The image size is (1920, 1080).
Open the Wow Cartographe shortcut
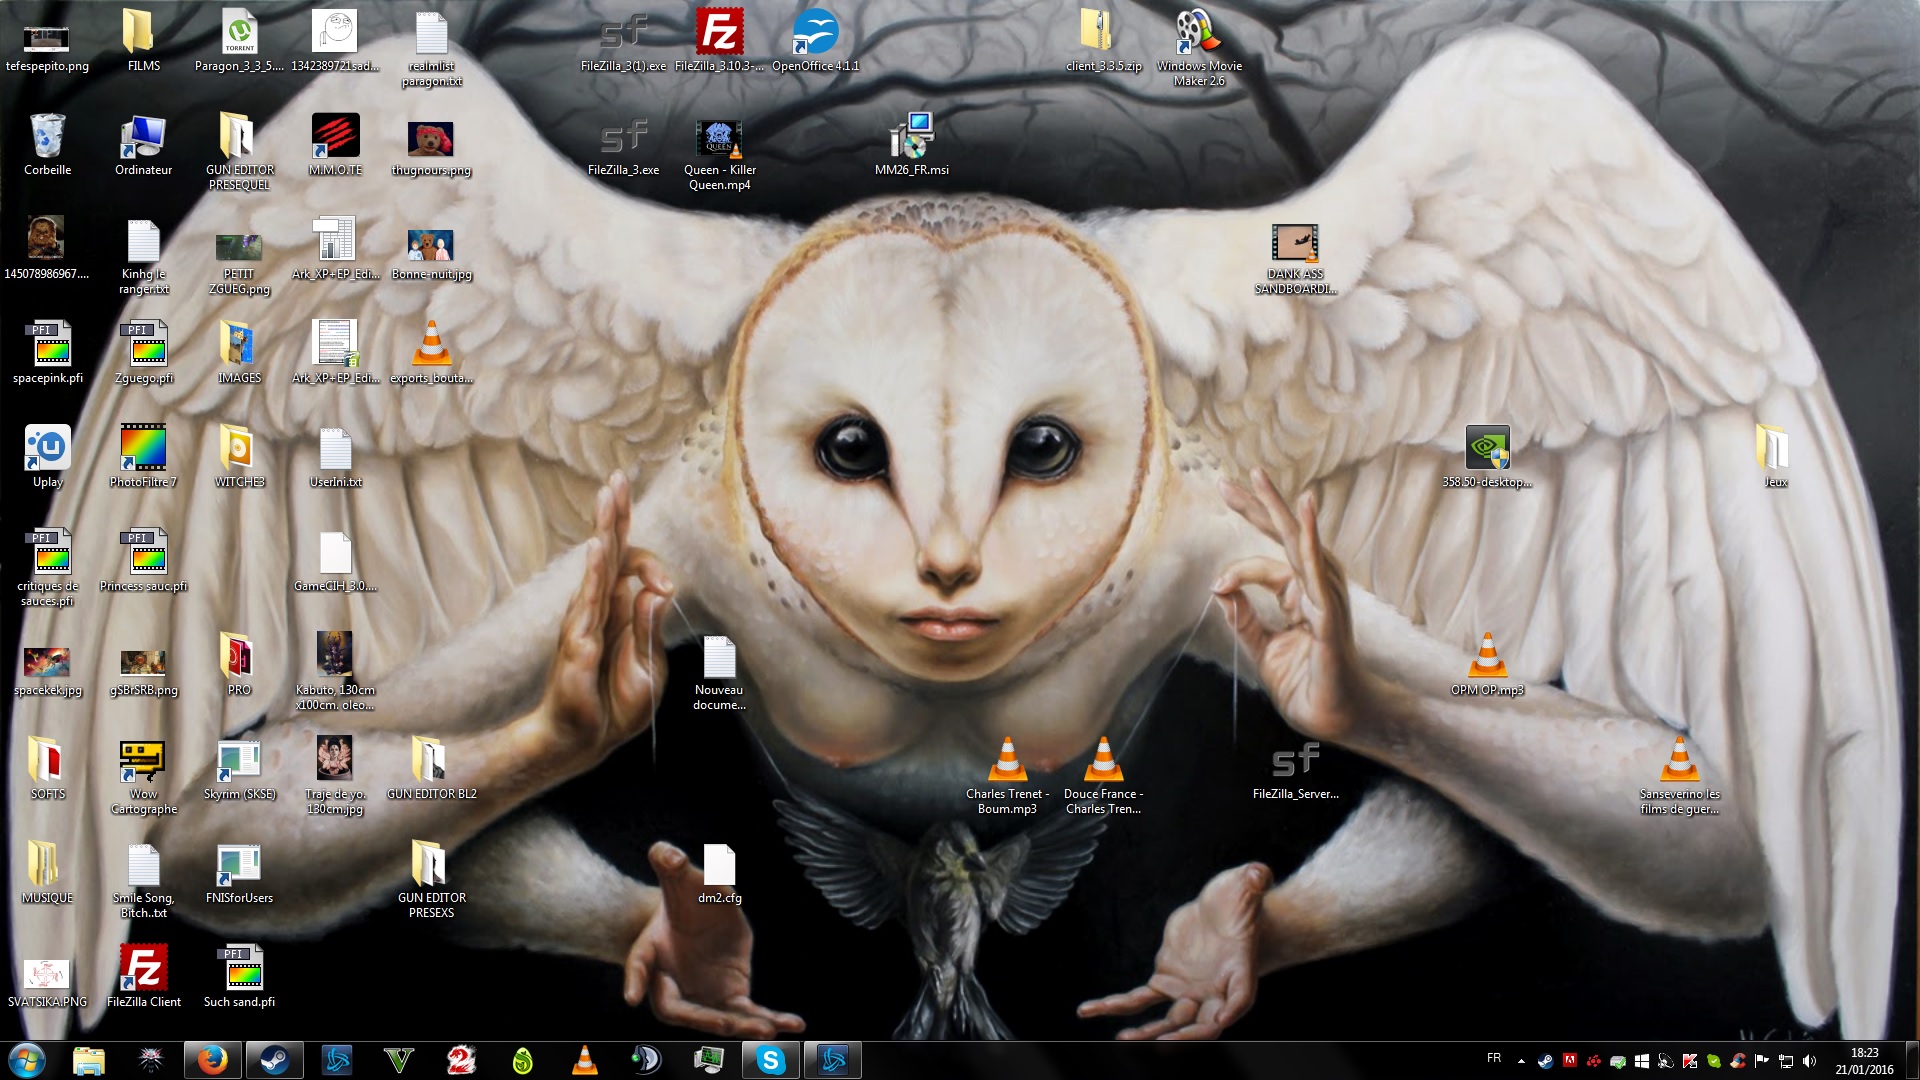(143, 776)
